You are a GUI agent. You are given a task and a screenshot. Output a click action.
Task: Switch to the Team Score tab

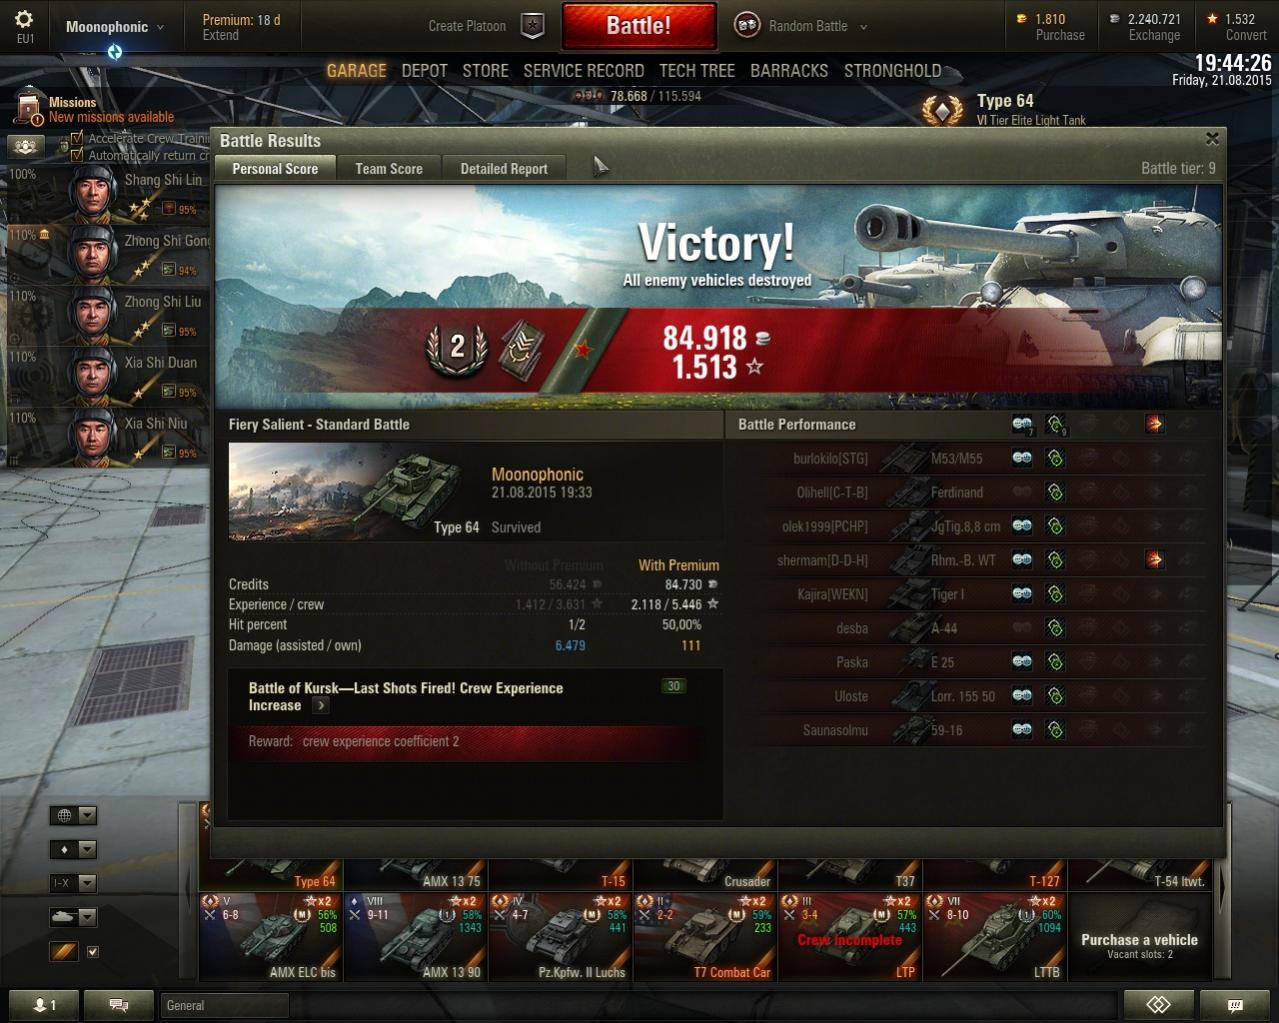389,169
